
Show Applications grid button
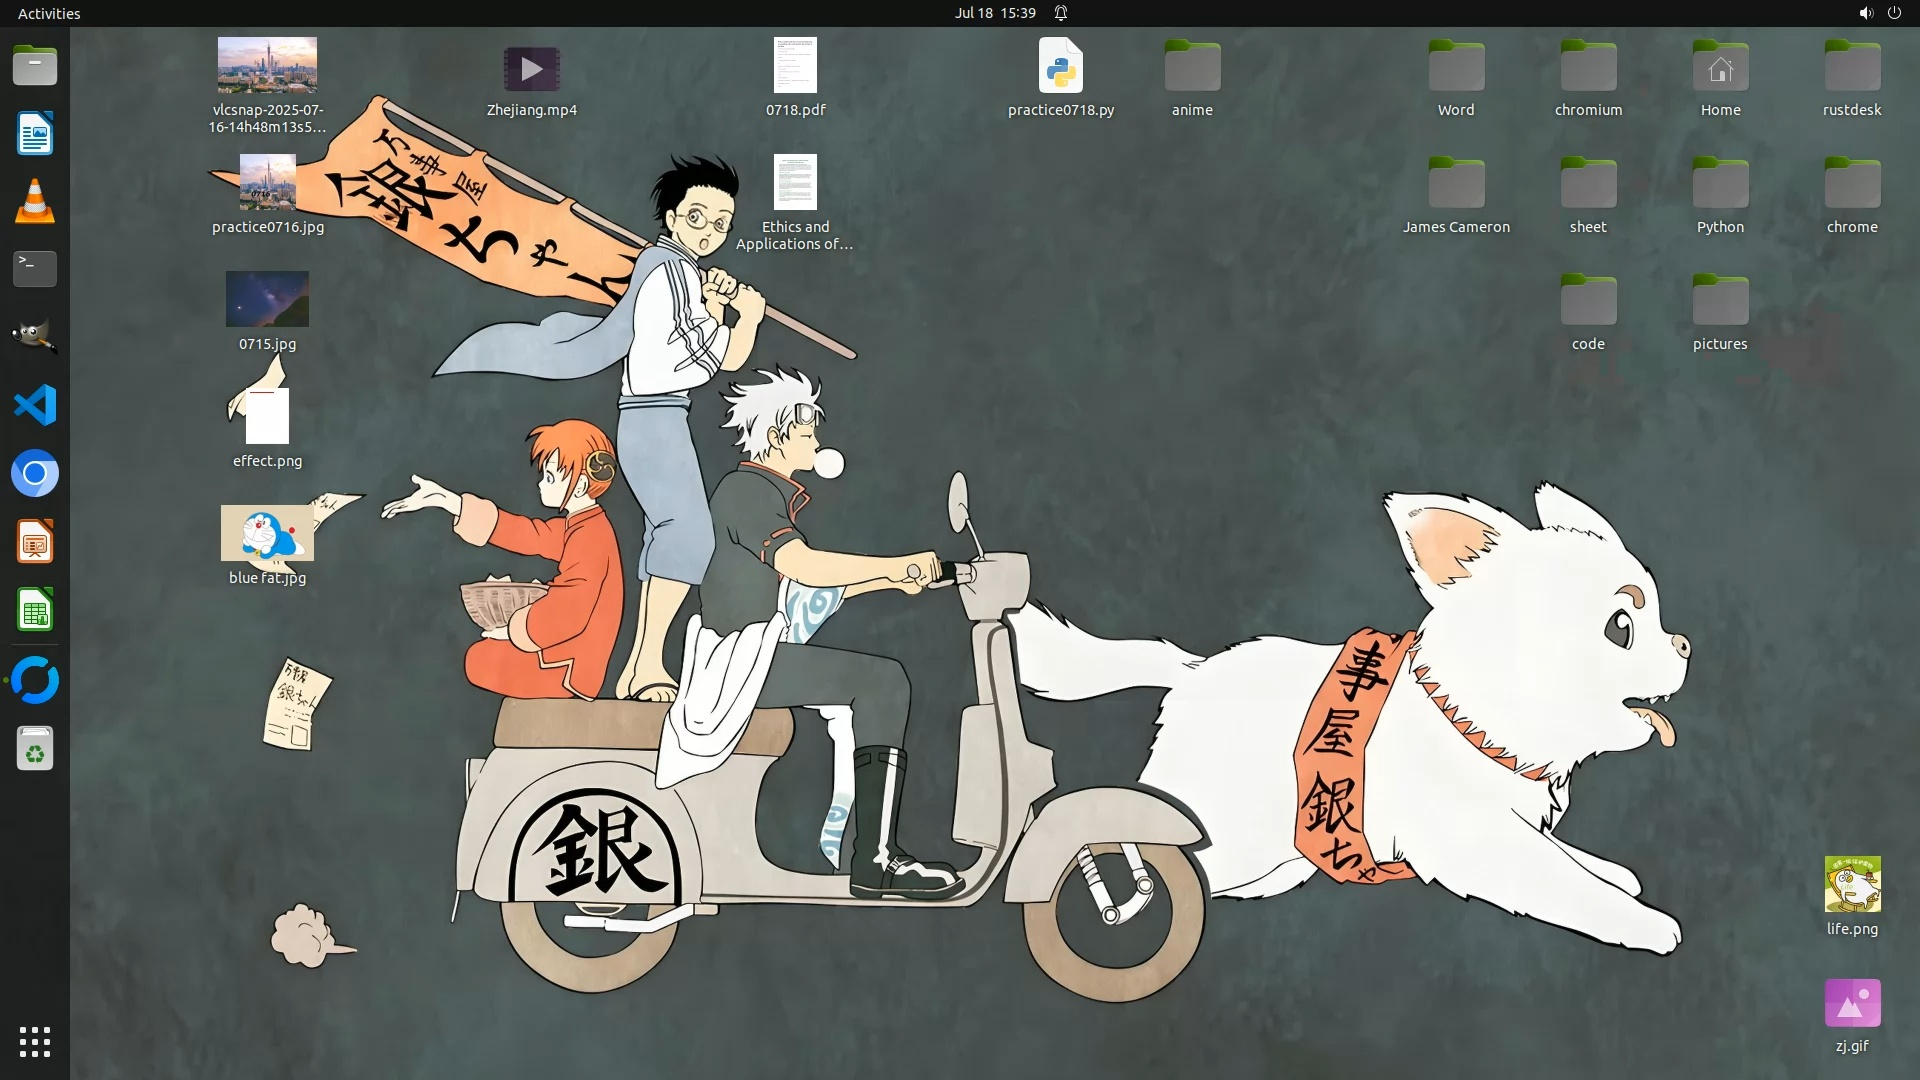(x=35, y=1042)
